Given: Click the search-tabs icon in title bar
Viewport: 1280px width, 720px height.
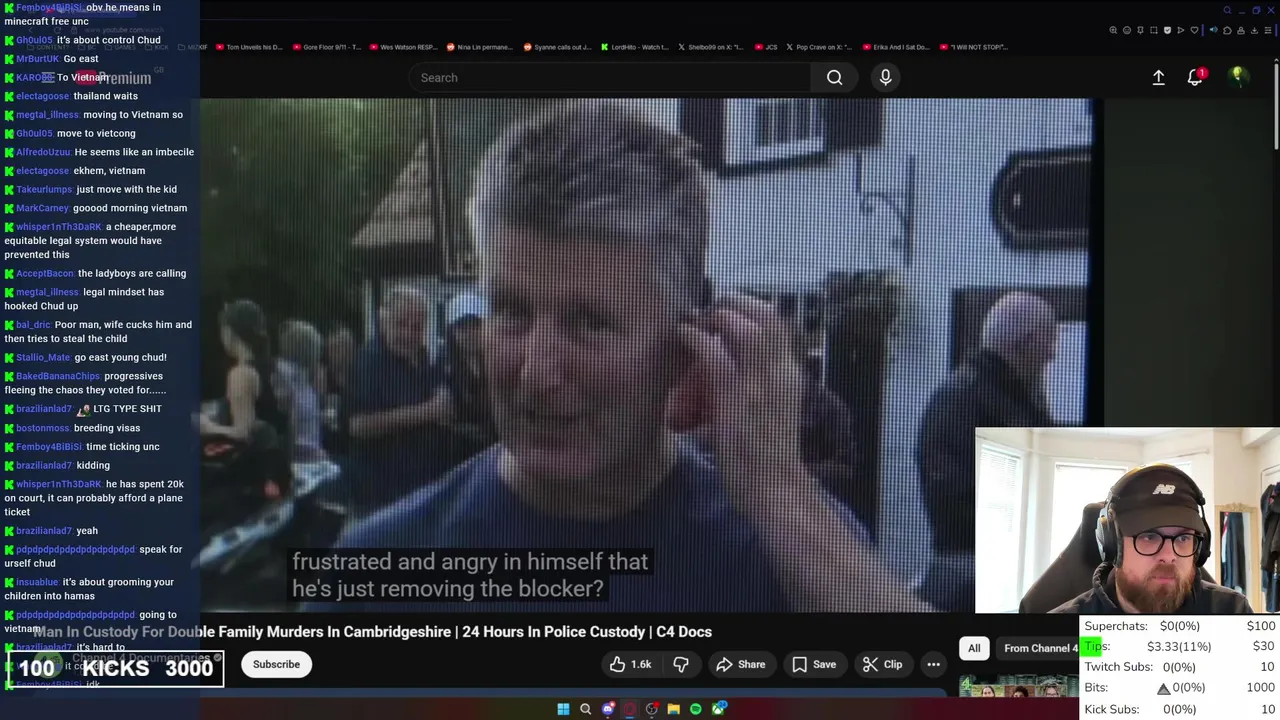Looking at the screenshot, I should (1227, 10).
